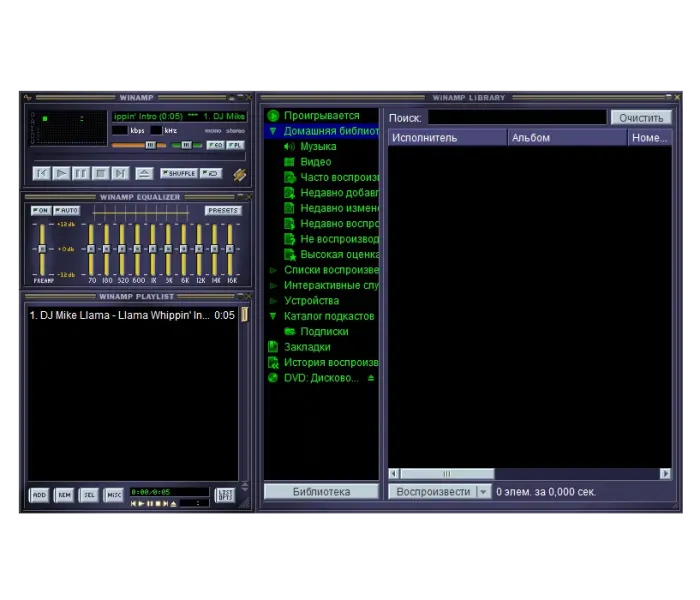700x600 pixels.
Task: Open file with the Eject button
Action: click(x=144, y=173)
